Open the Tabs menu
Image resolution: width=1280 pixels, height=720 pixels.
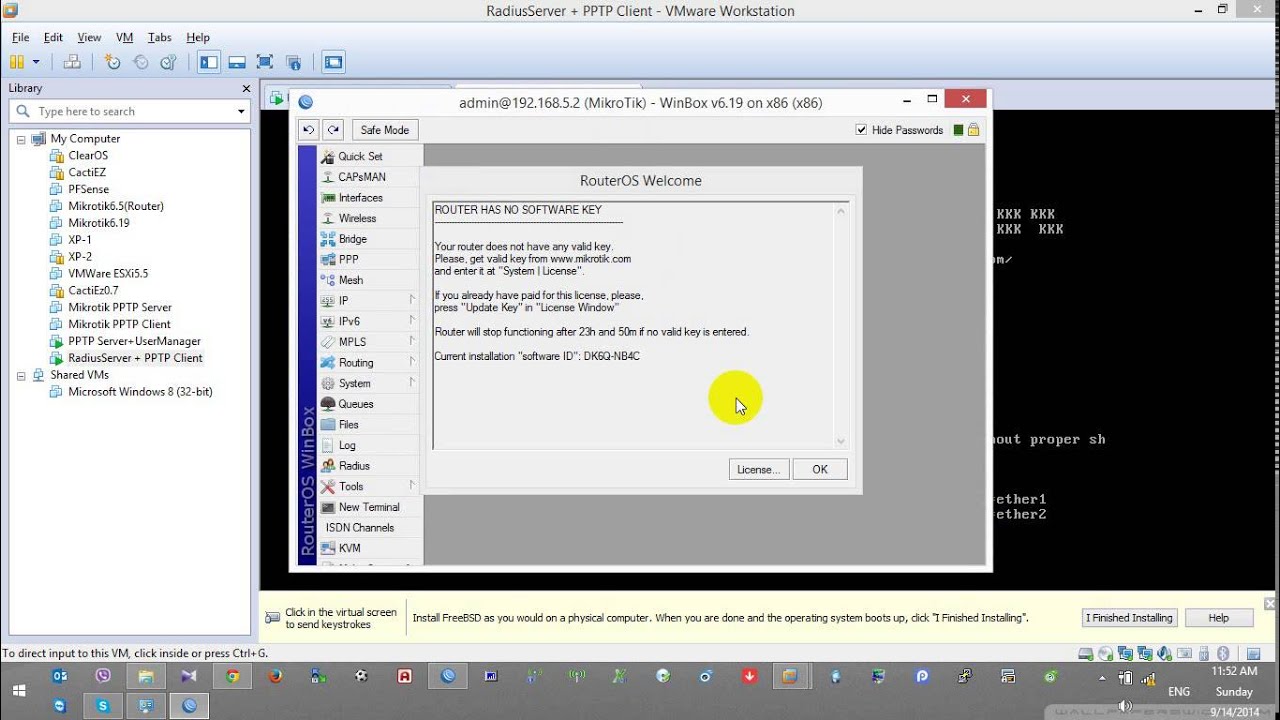(159, 37)
